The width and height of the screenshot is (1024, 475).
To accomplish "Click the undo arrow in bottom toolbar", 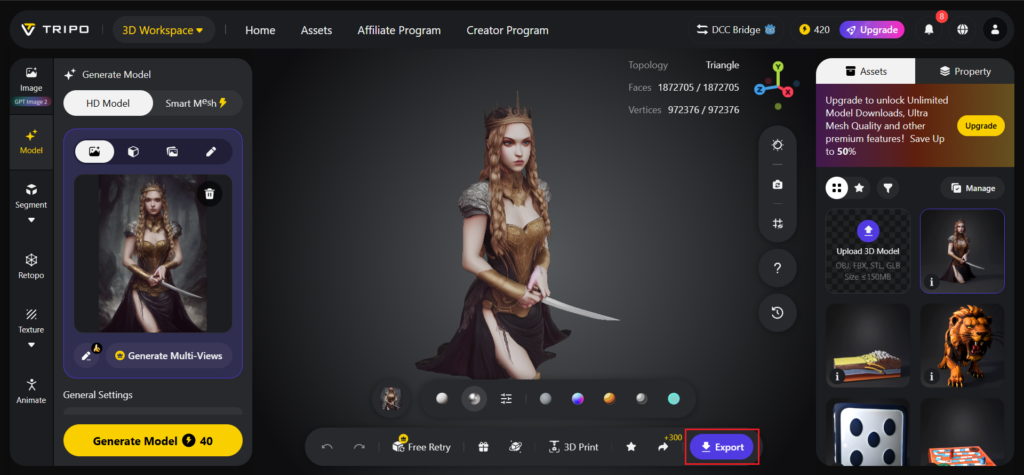I will [x=327, y=447].
